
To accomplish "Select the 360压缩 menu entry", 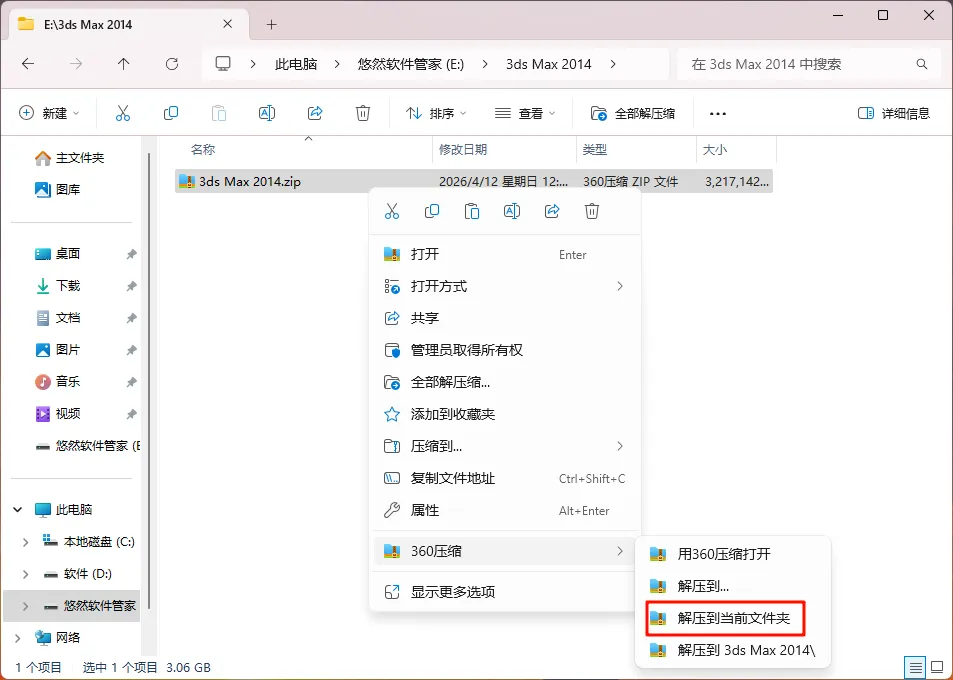I will click(x=505, y=551).
